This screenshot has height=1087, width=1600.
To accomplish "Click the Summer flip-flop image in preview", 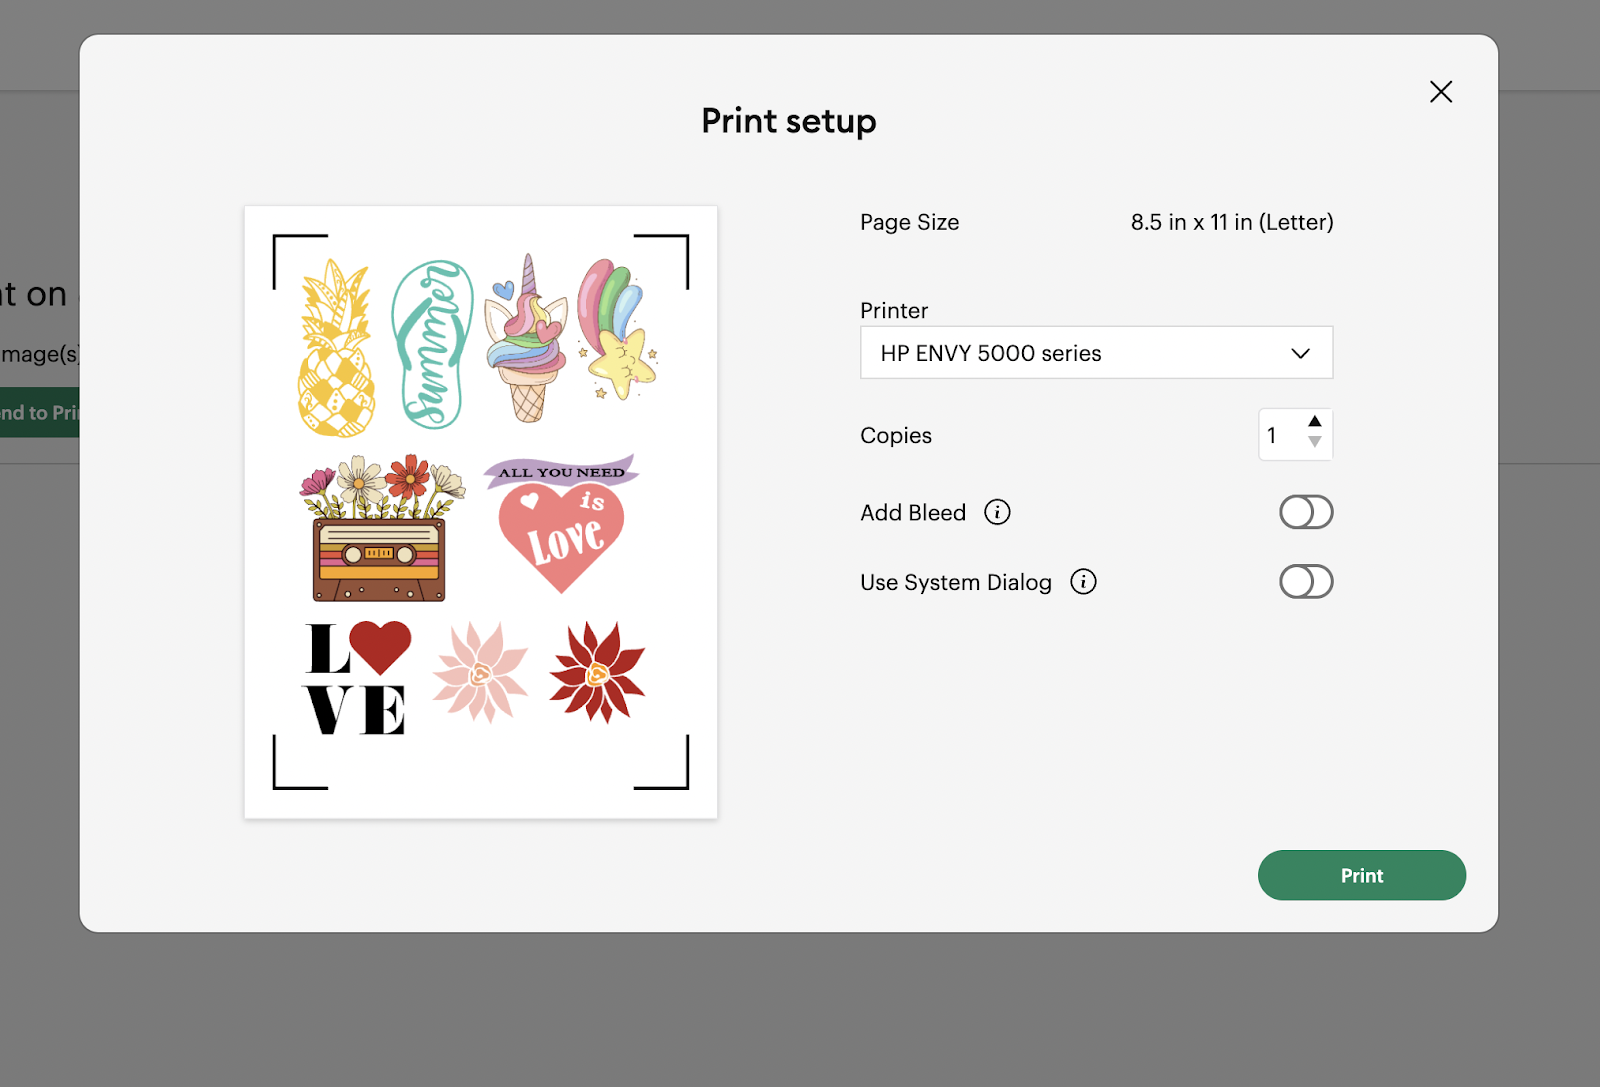I will tap(432, 345).
